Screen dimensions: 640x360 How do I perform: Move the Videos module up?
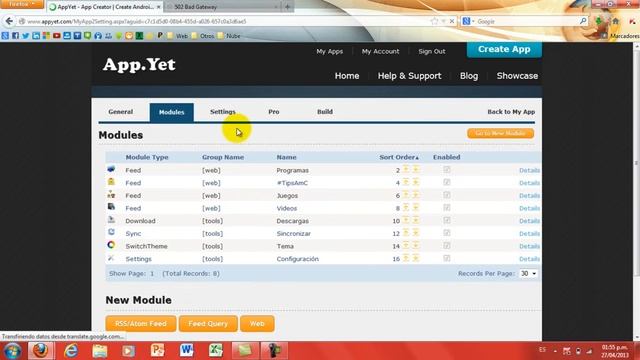point(406,207)
